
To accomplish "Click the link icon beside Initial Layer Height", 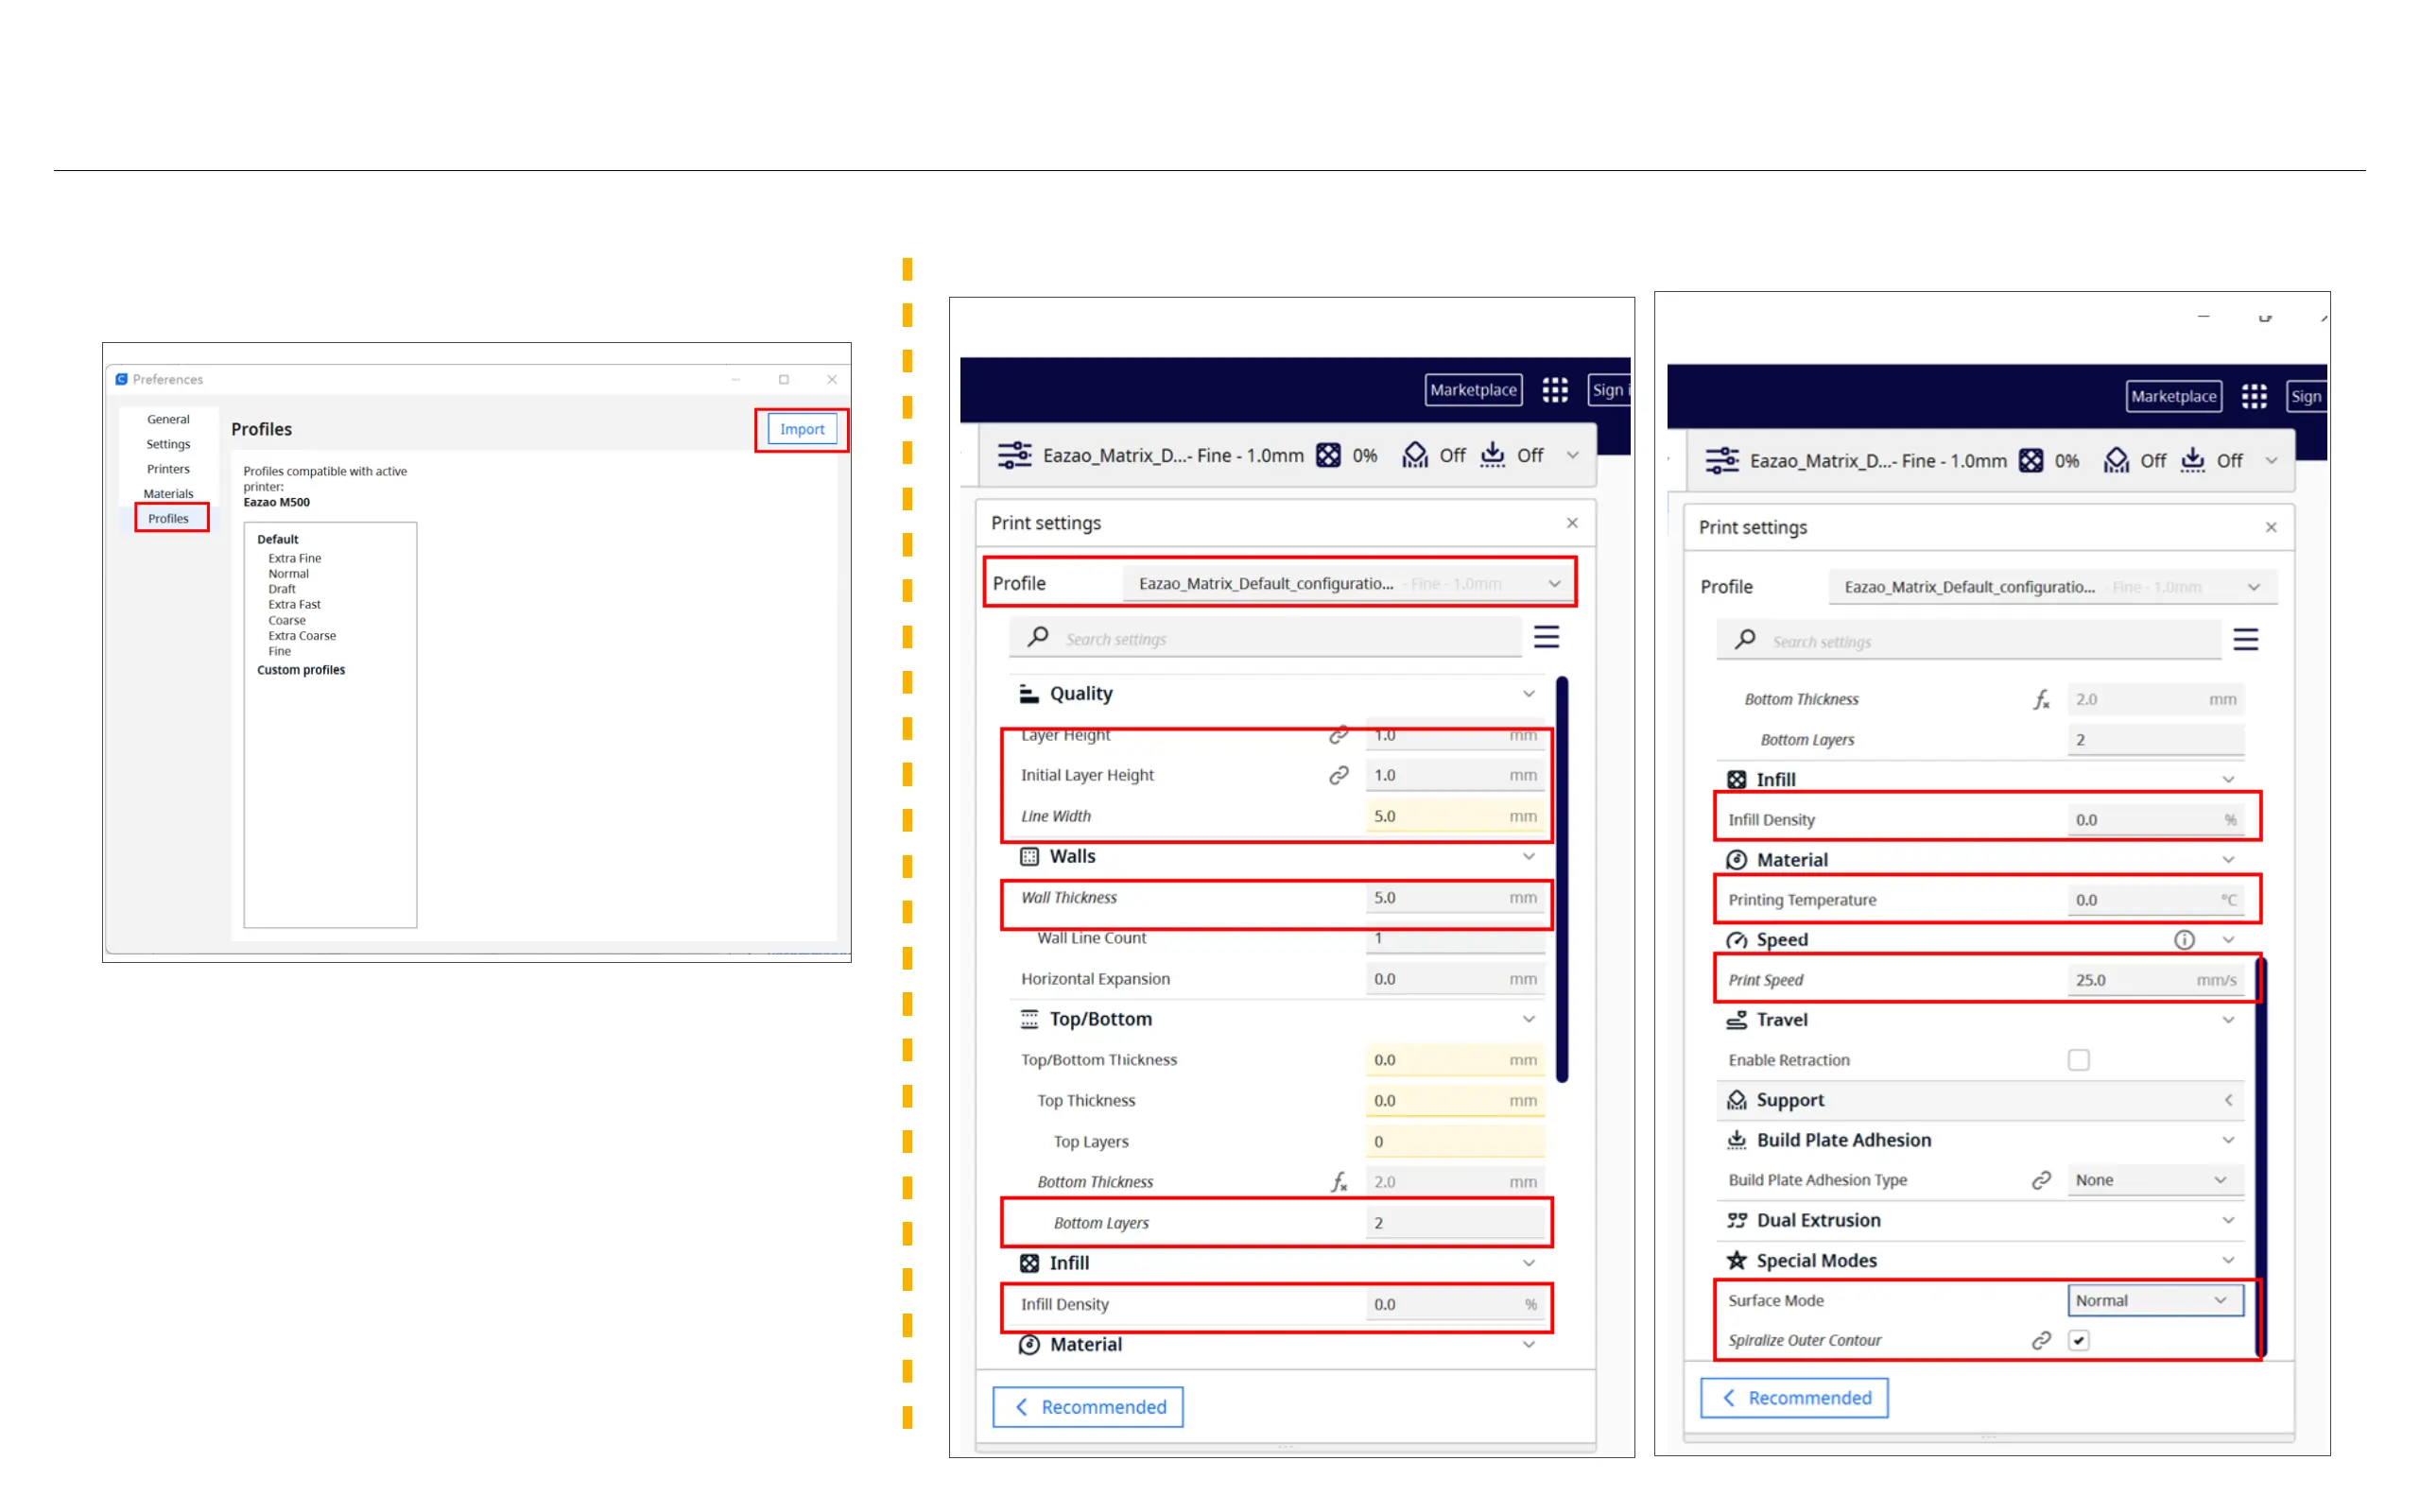I will [x=1338, y=775].
